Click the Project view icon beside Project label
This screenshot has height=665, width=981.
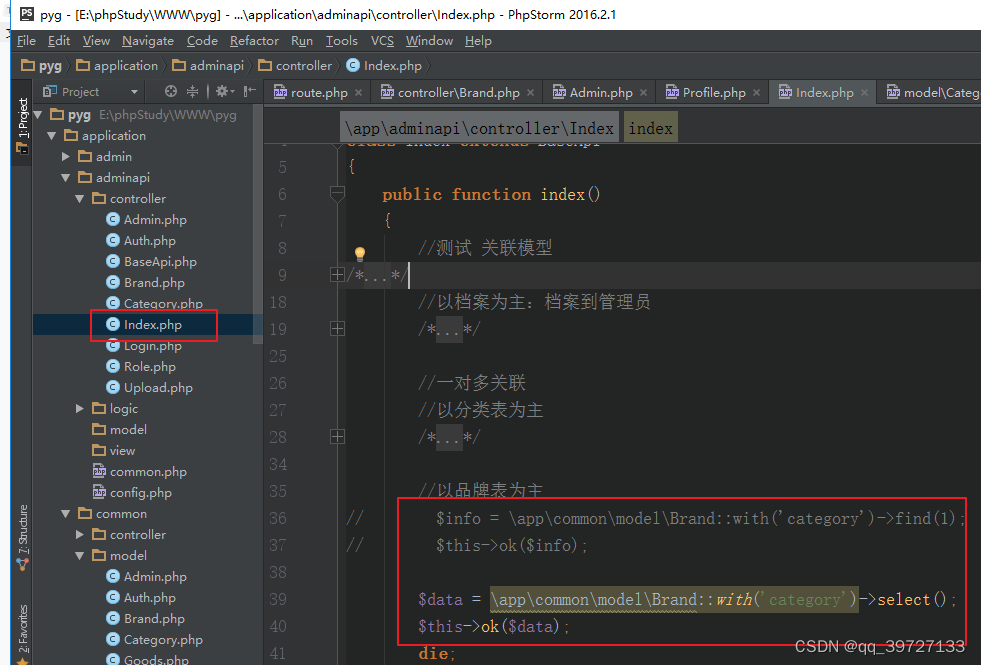[50, 91]
